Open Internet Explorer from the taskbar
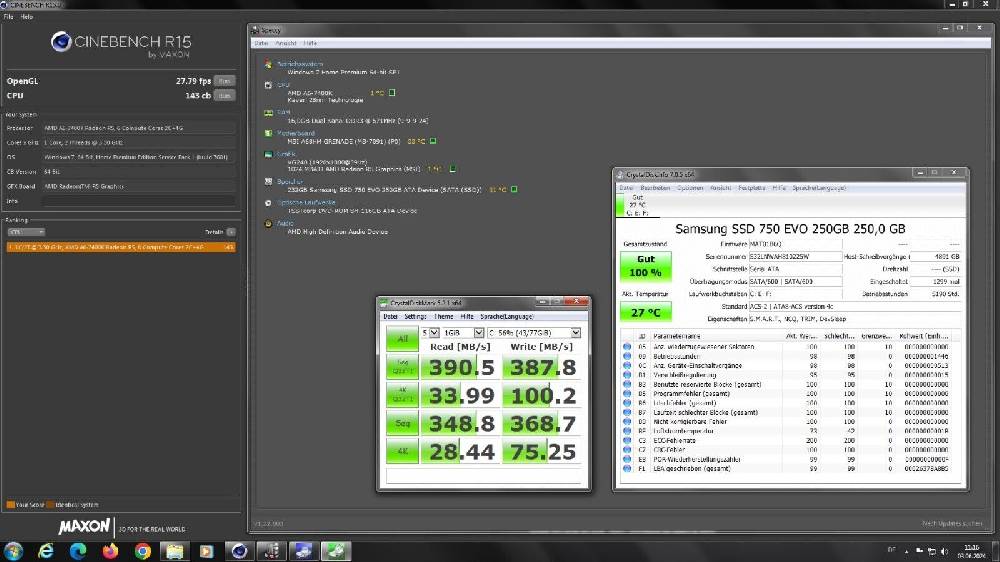Image resolution: width=1000 pixels, height=562 pixels. pyautogui.click(x=46, y=551)
